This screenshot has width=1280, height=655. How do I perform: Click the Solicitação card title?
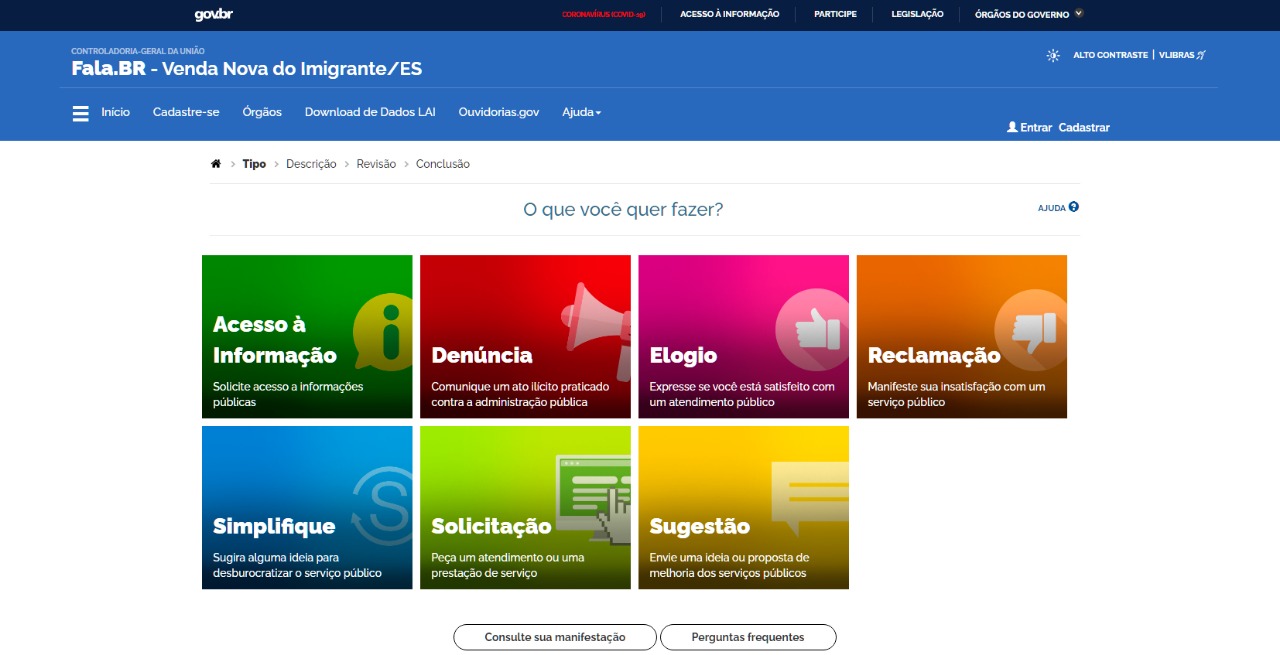491,526
